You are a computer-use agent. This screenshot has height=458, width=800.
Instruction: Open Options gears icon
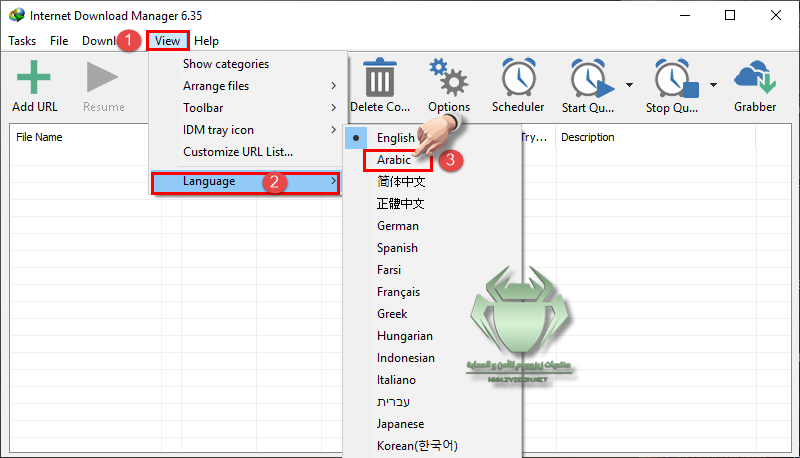coord(448,77)
